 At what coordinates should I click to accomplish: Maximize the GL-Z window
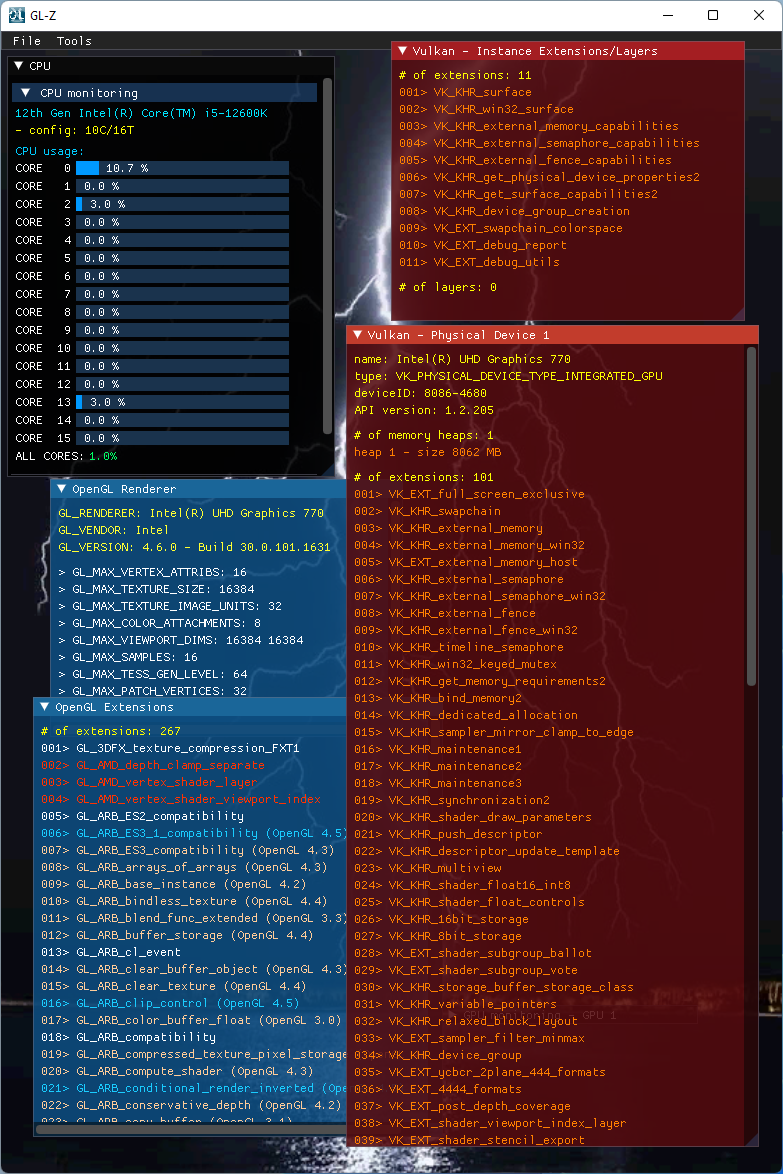[713, 15]
